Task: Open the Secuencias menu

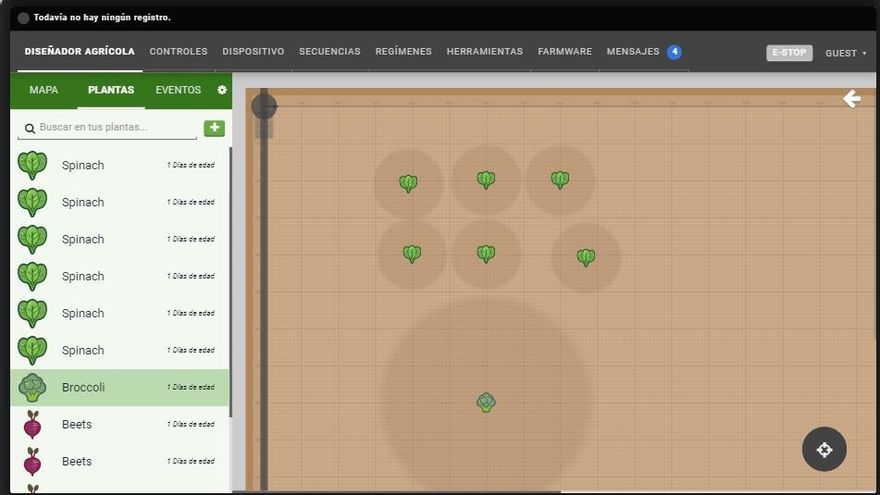Action: click(329, 52)
